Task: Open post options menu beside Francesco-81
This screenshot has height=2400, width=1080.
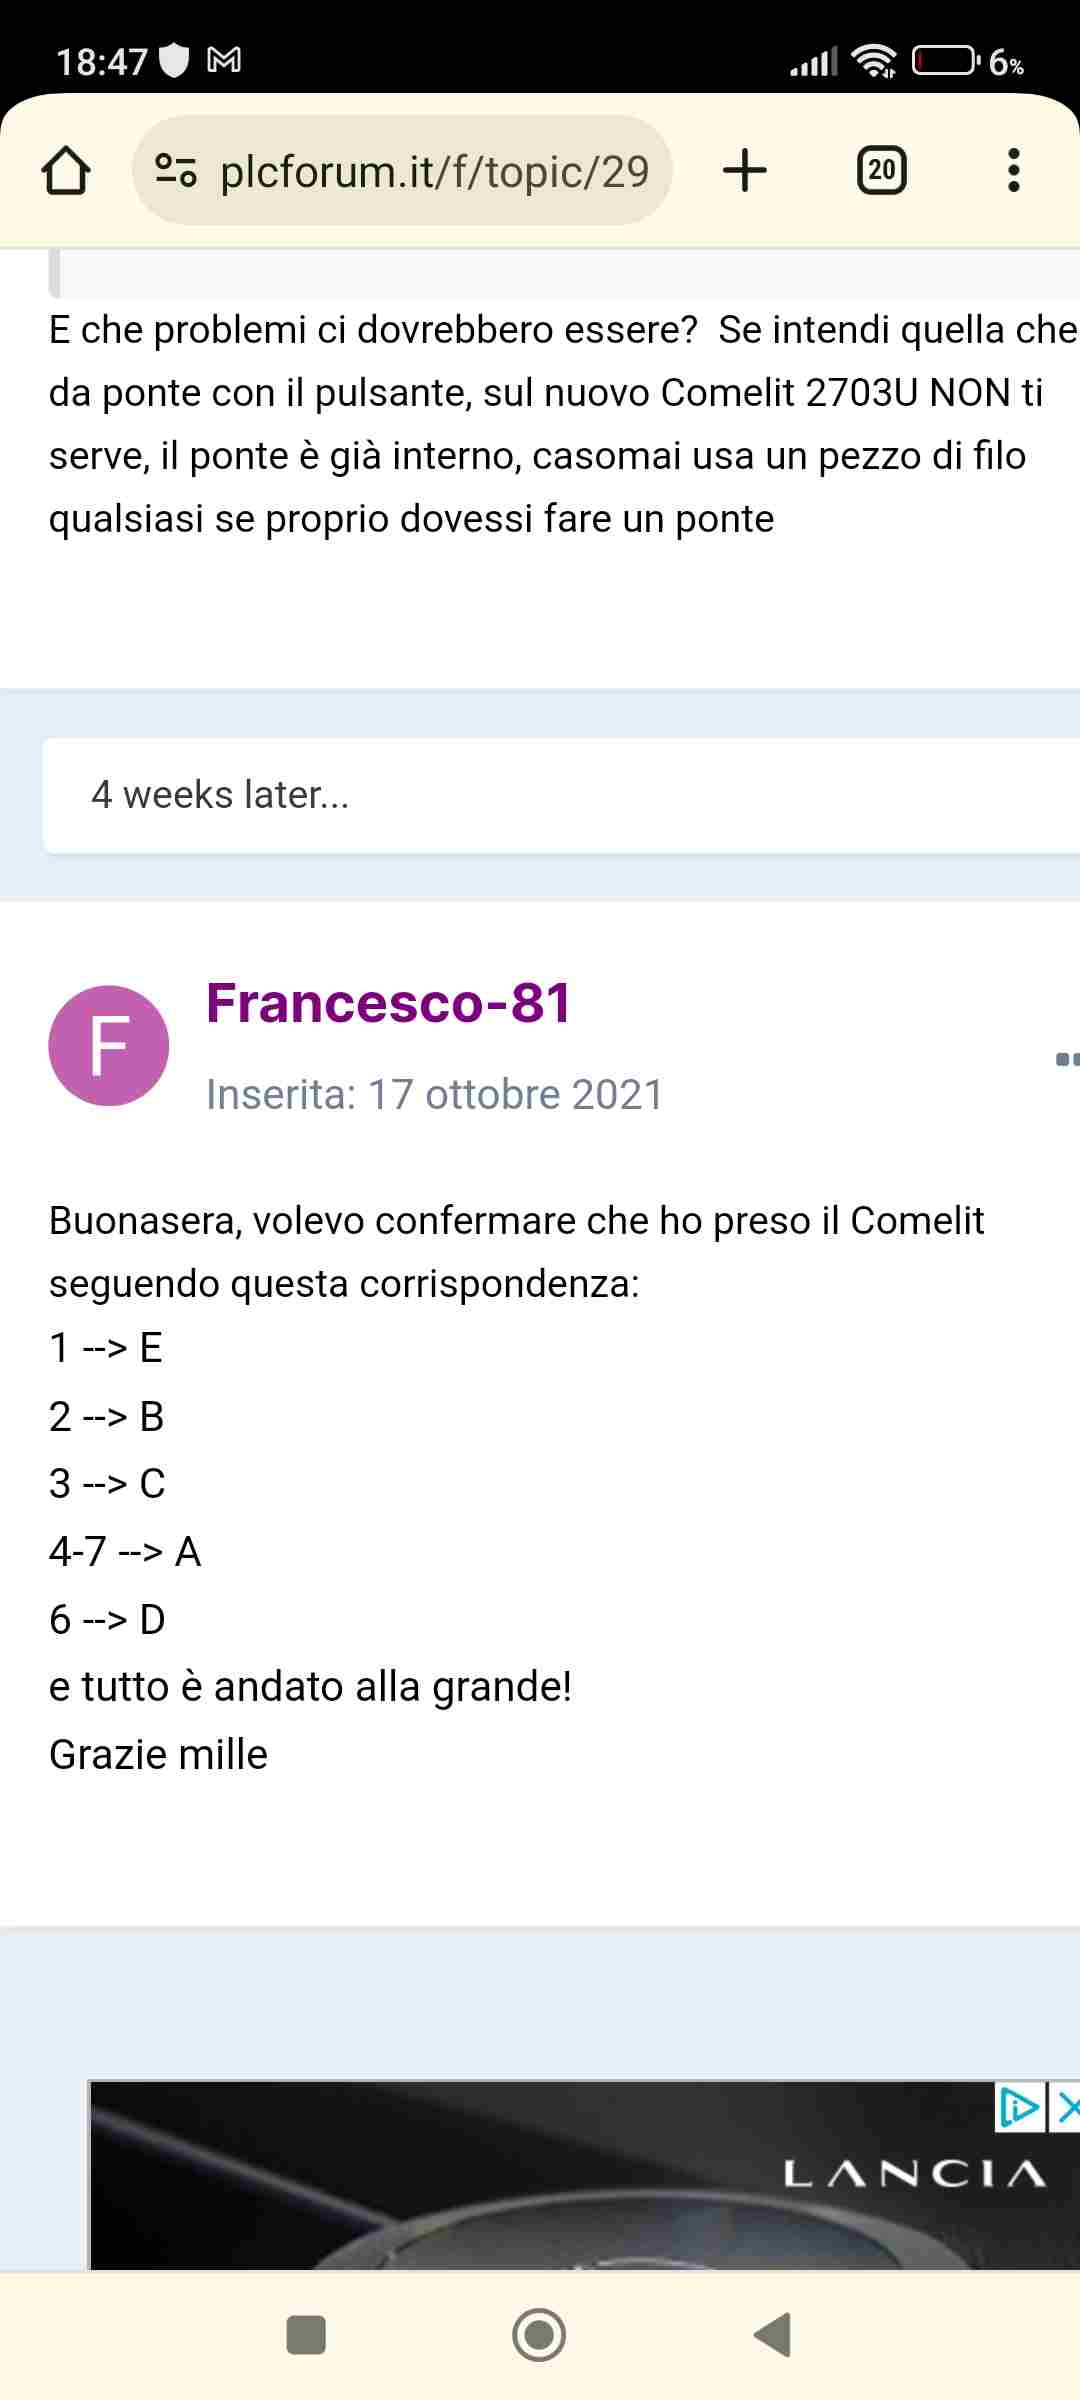Action: [1067, 1058]
